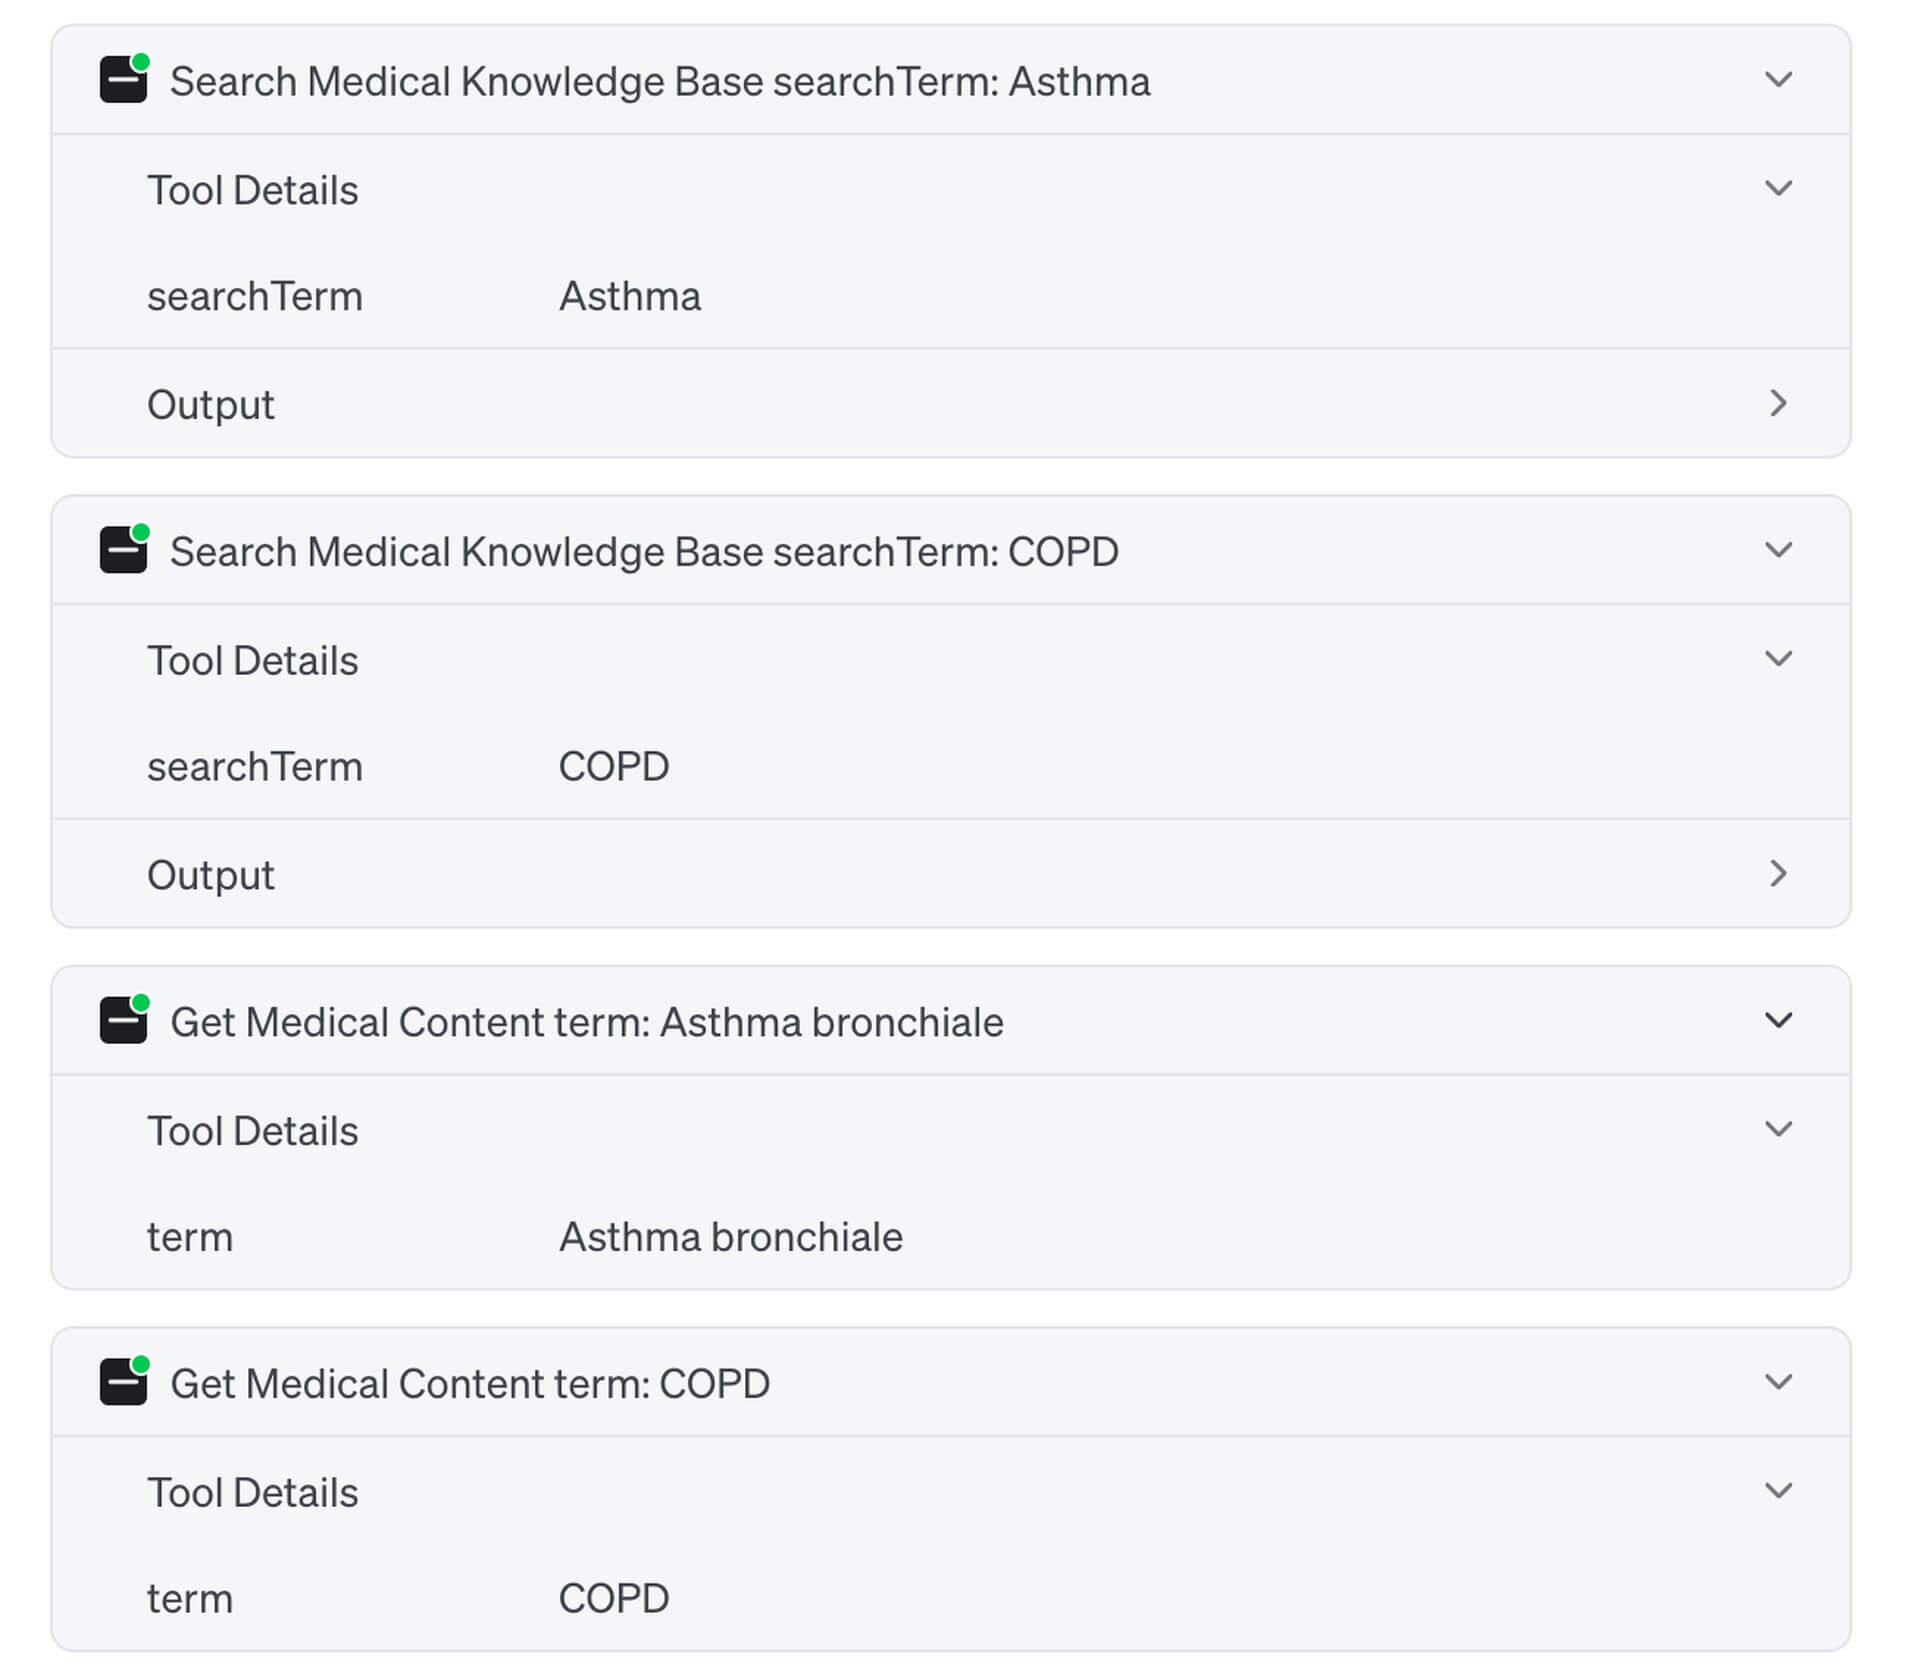Click tool icon next to Get Medical Content COPD

pos(124,1382)
